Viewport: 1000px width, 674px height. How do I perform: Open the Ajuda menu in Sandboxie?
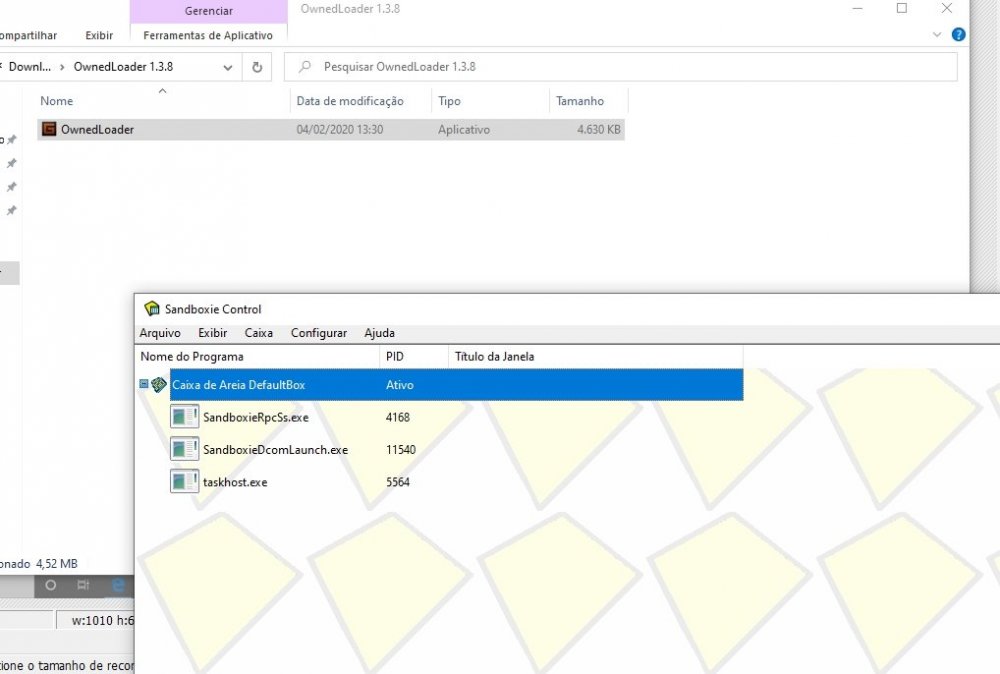379,333
